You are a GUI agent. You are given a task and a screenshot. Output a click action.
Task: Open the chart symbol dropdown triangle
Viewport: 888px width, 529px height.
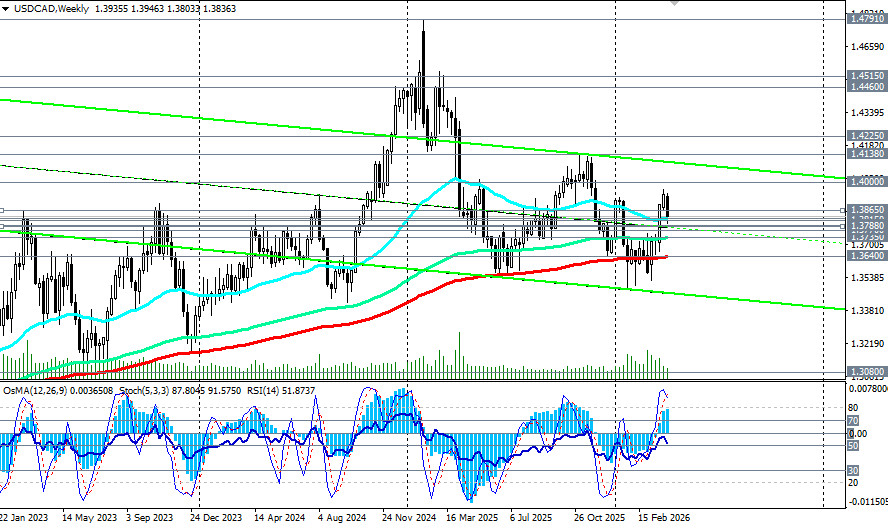point(6,7)
